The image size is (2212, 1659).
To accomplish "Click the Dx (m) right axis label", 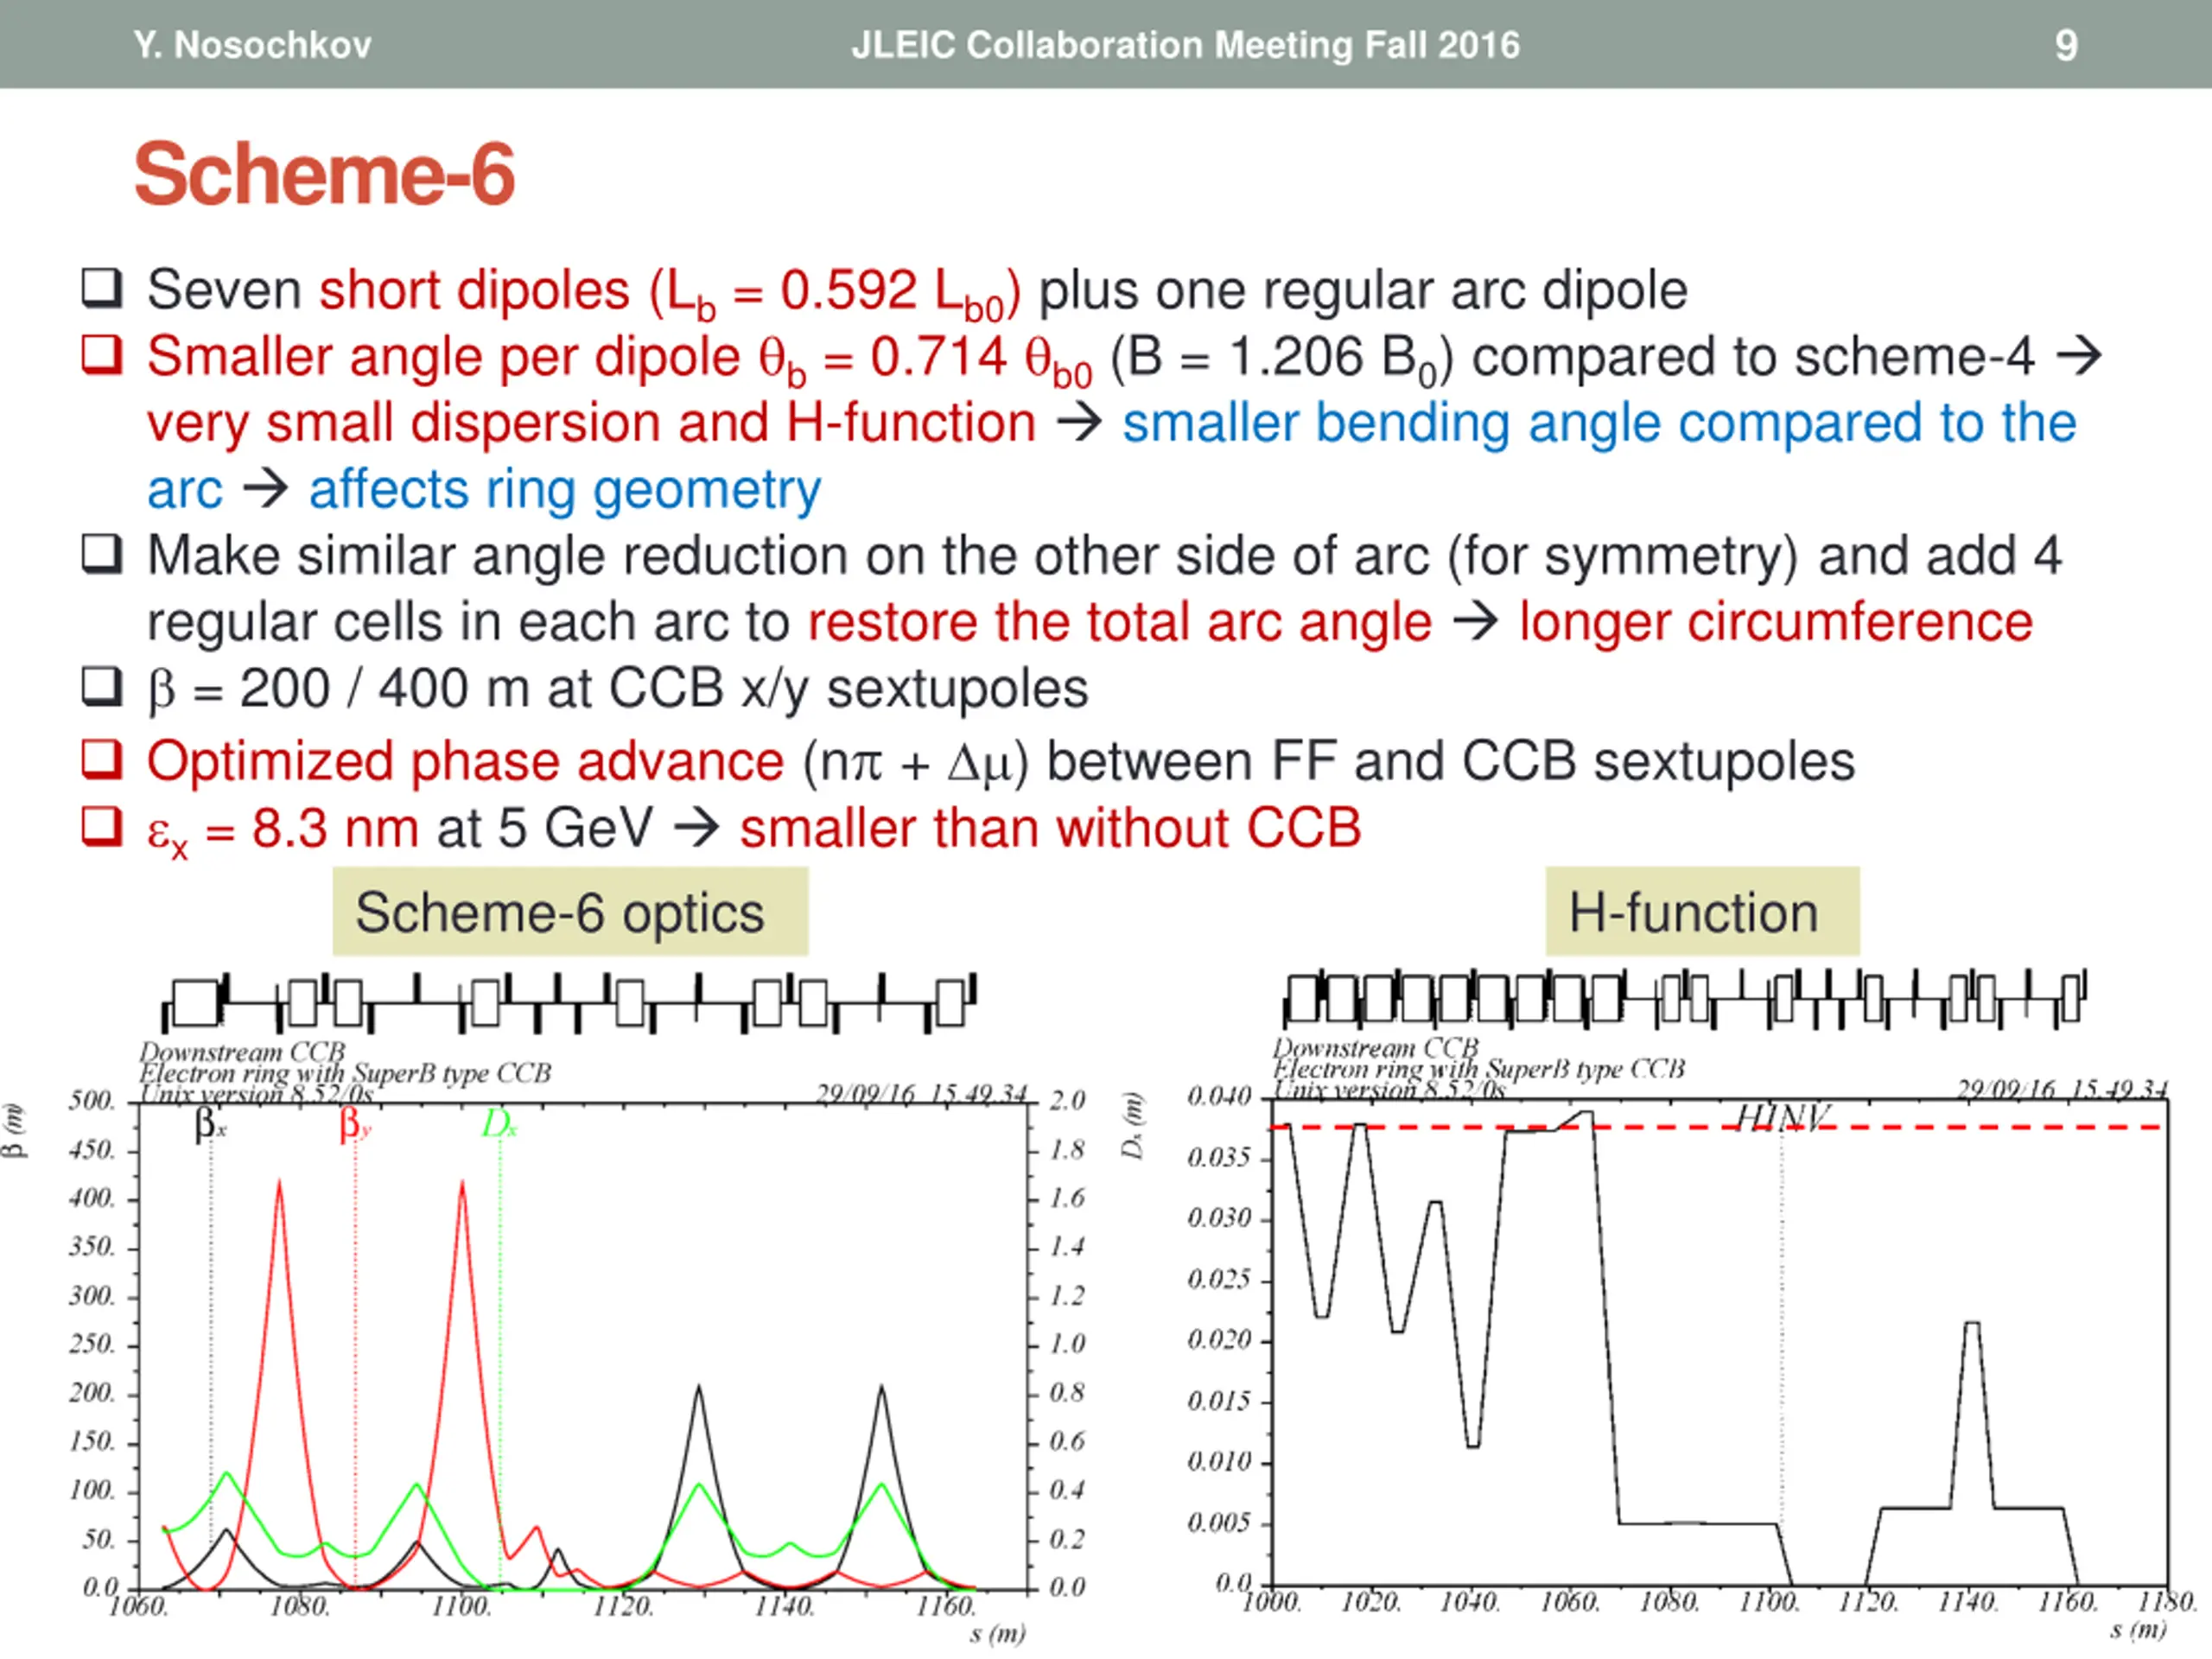I will (1132, 1126).
